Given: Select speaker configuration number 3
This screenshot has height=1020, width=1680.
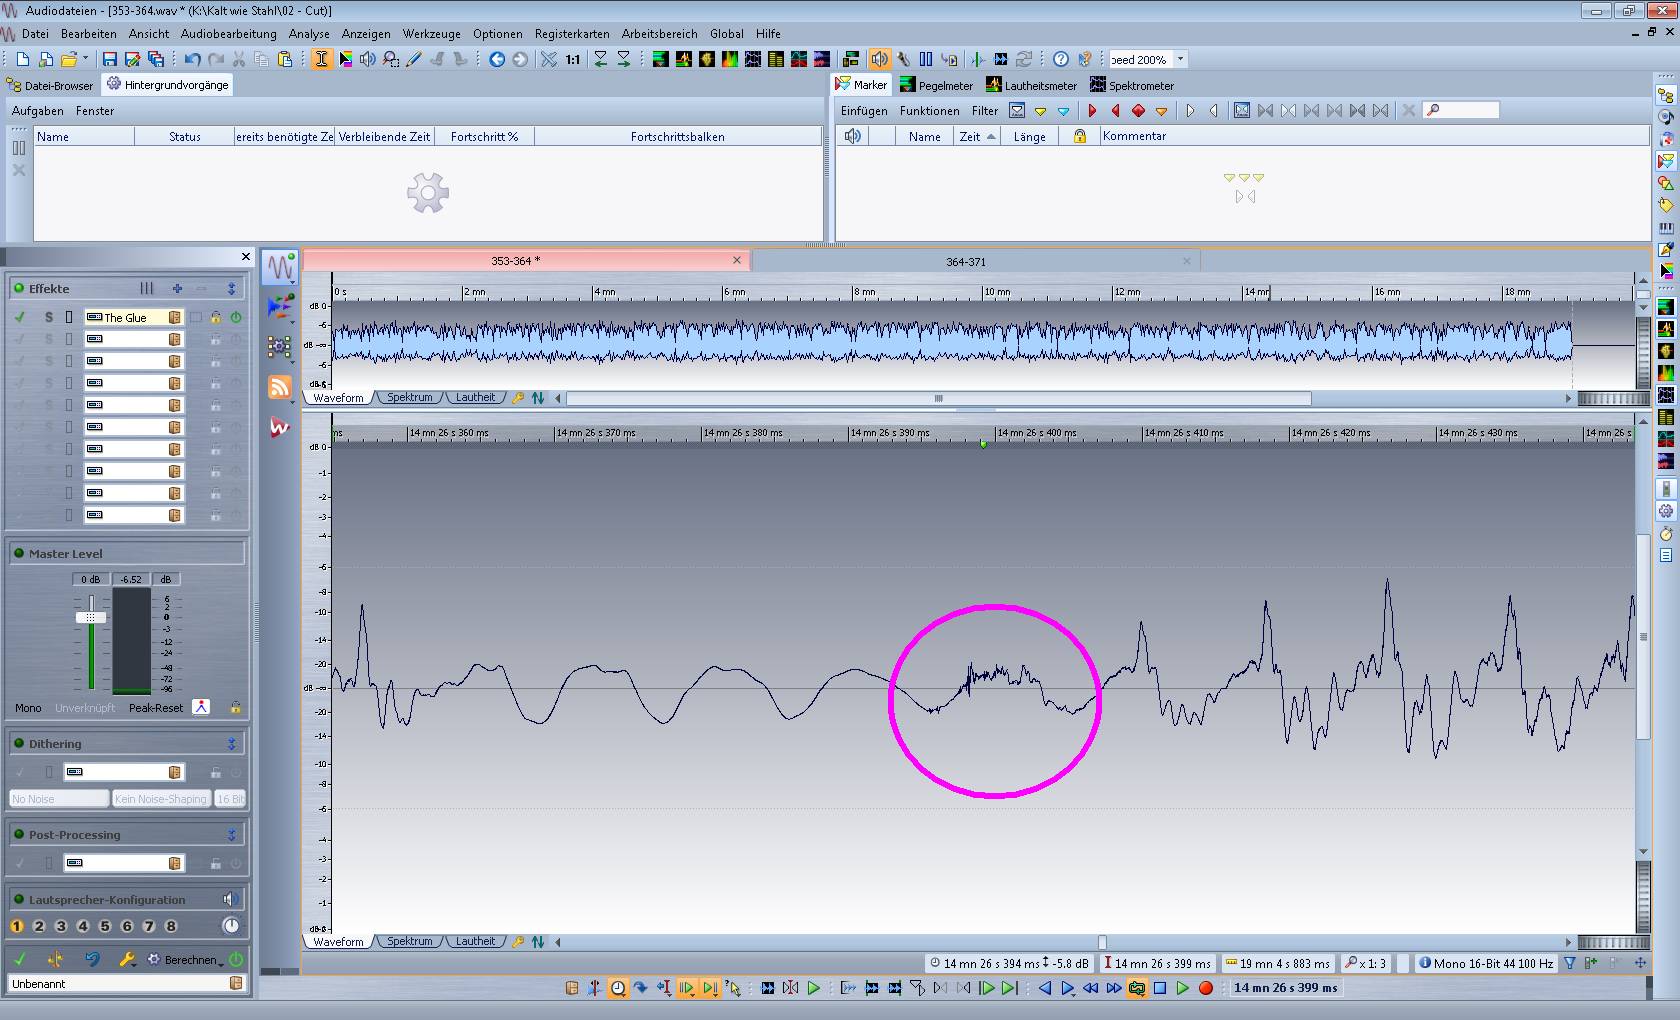Looking at the screenshot, I should [x=61, y=926].
